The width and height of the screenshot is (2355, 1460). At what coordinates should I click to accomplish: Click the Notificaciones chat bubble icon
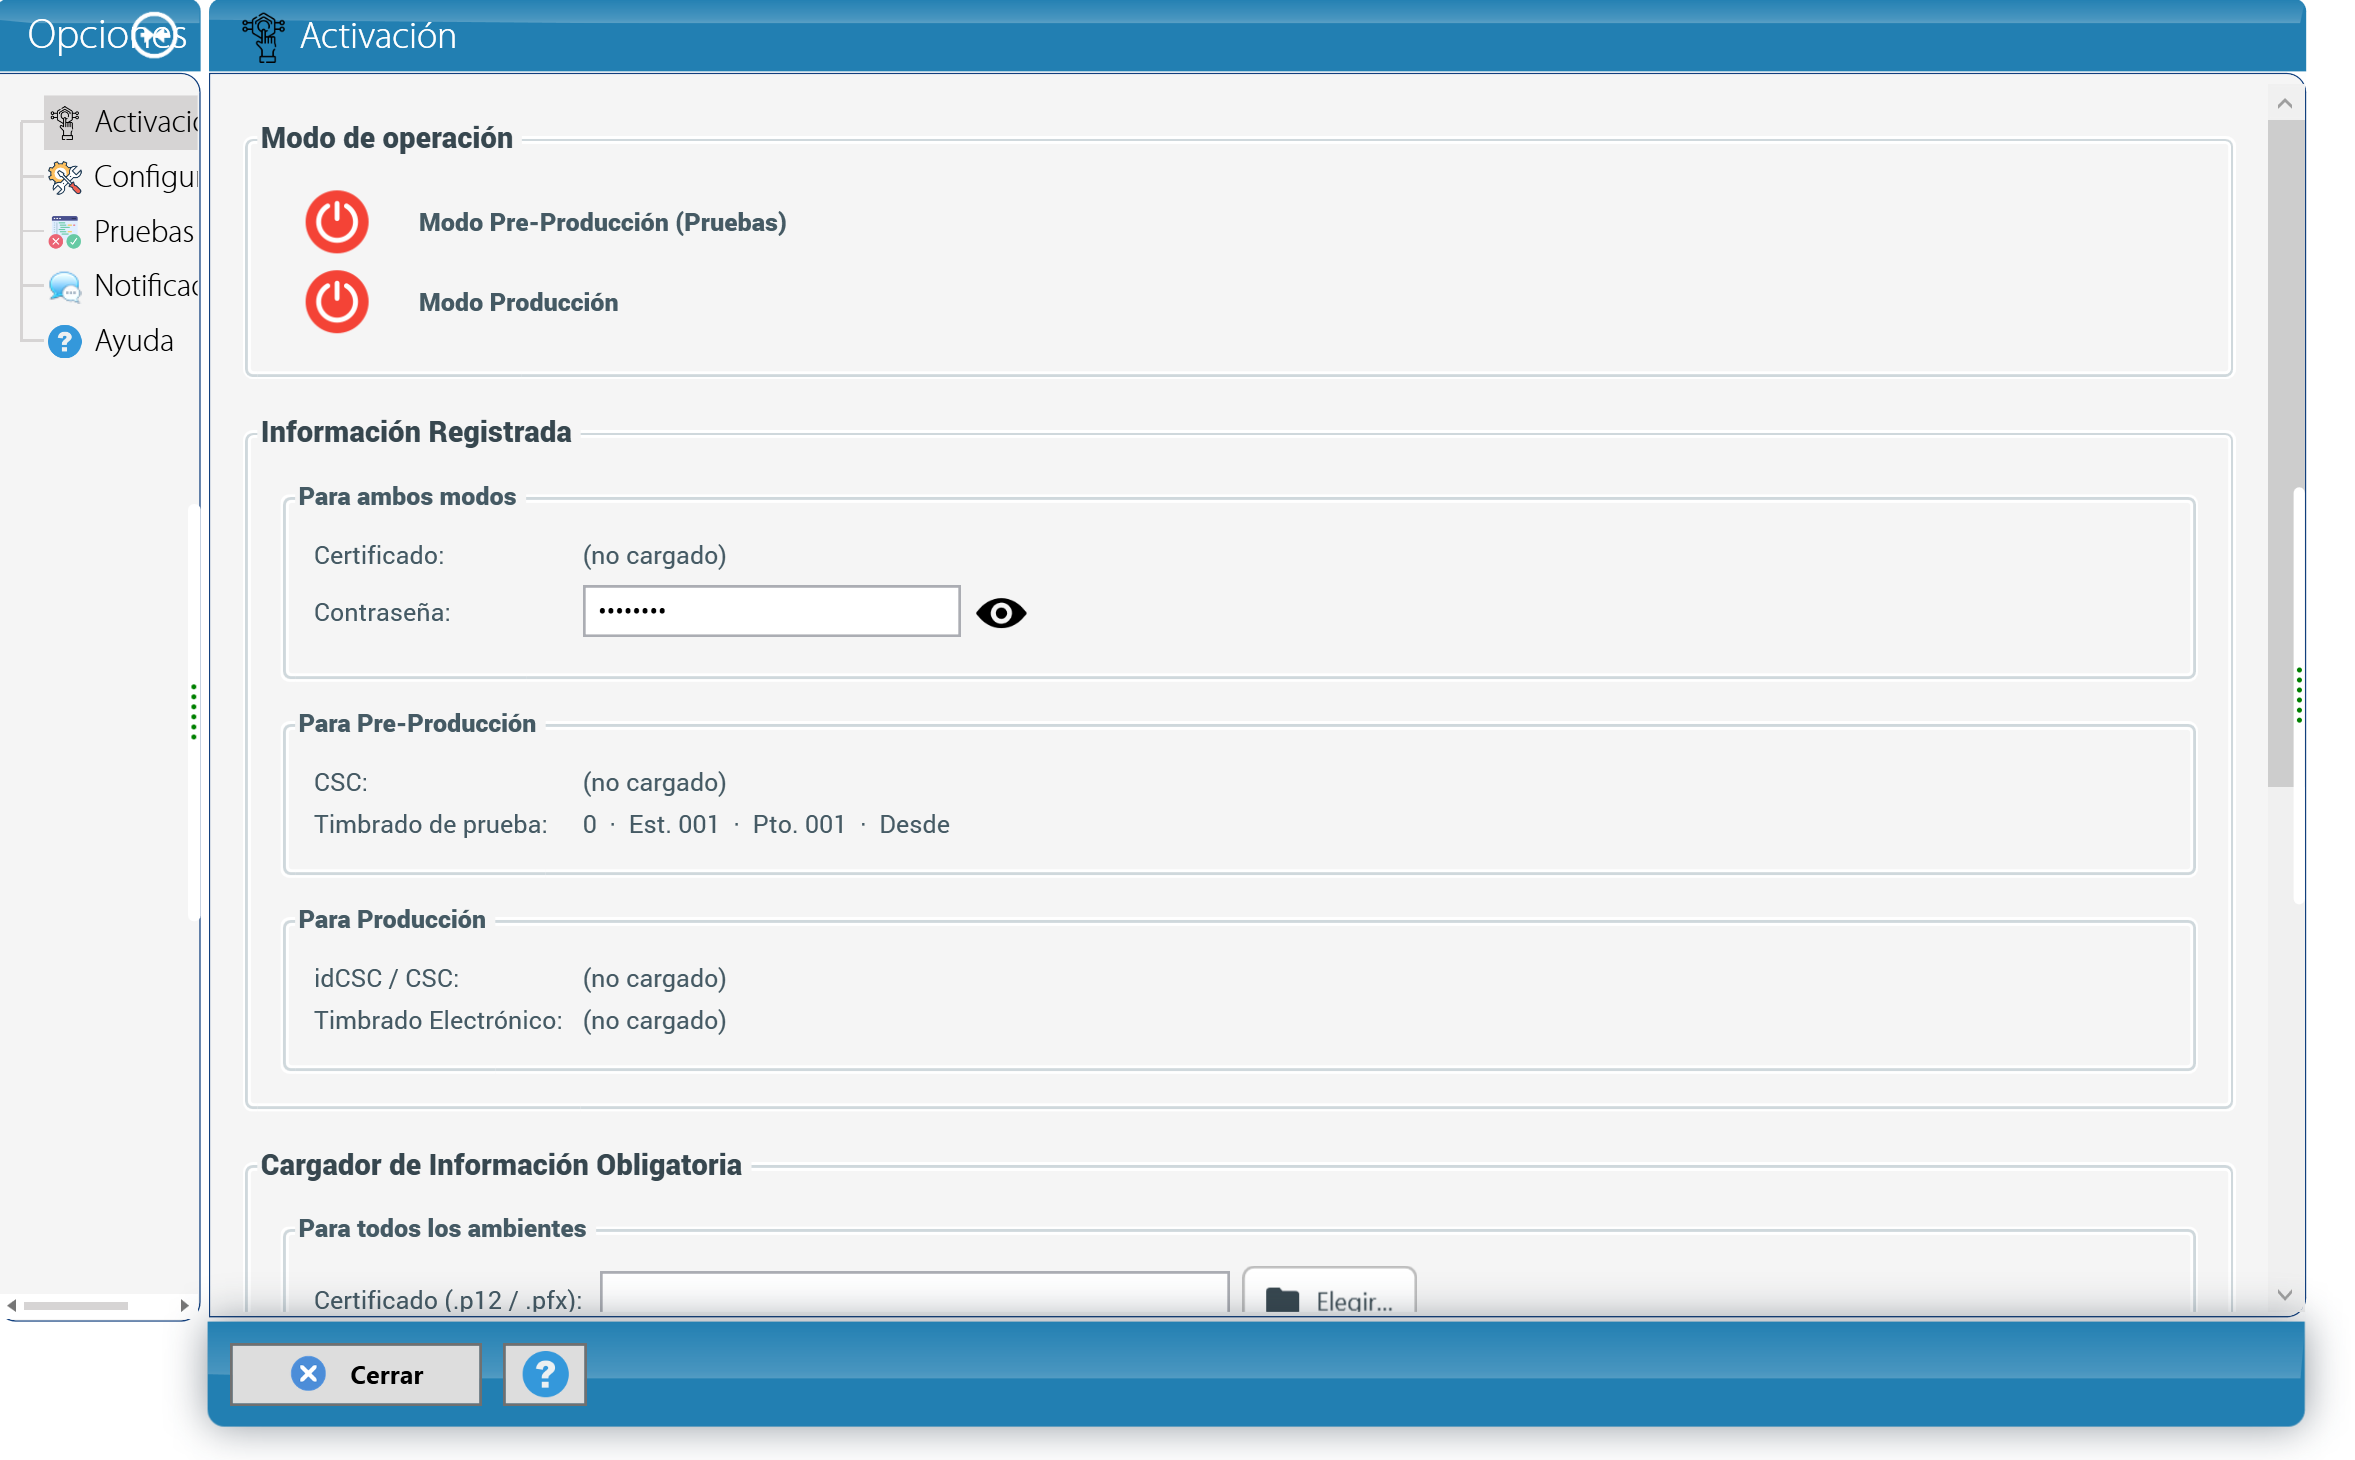65,287
